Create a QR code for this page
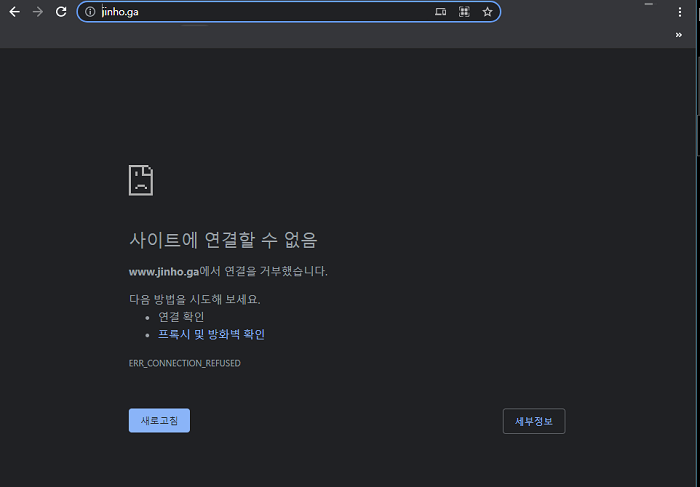This screenshot has width=700, height=487. coord(464,12)
